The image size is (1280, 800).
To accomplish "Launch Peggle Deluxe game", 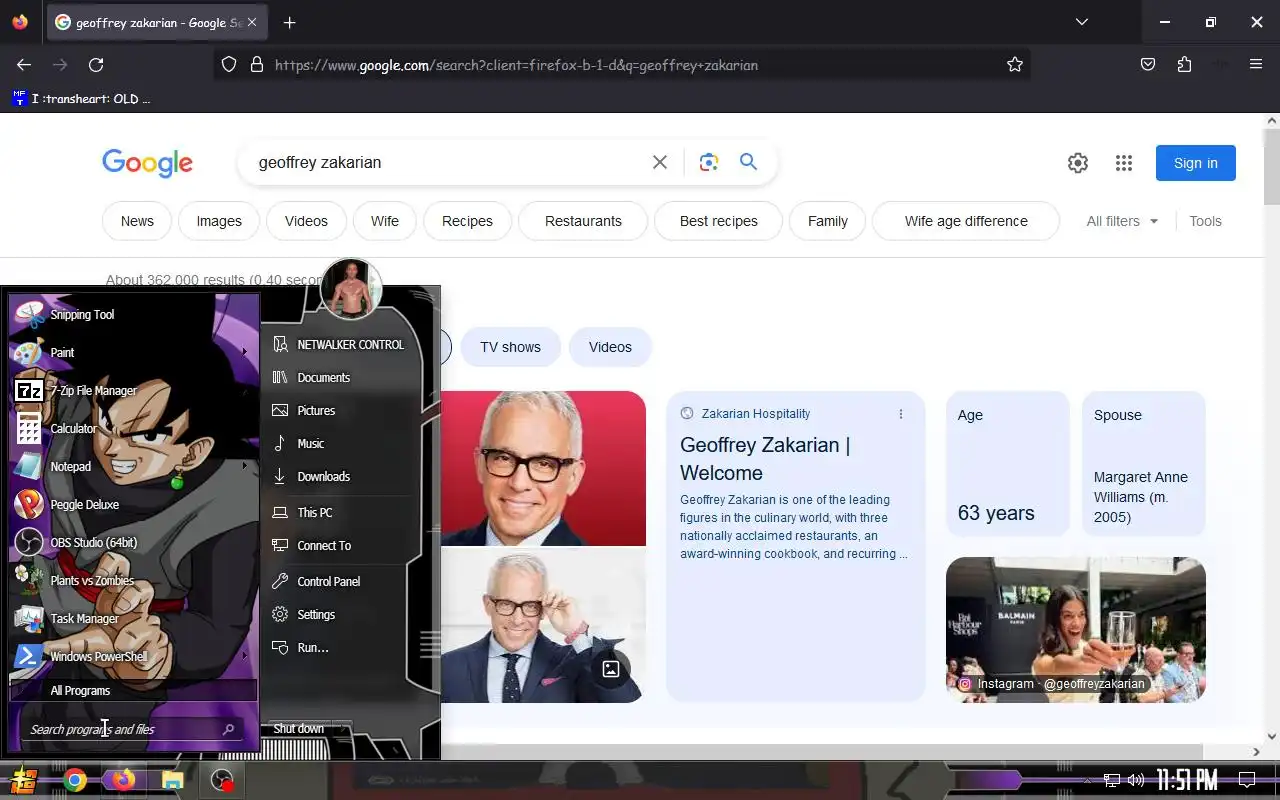I will [x=133, y=504].
